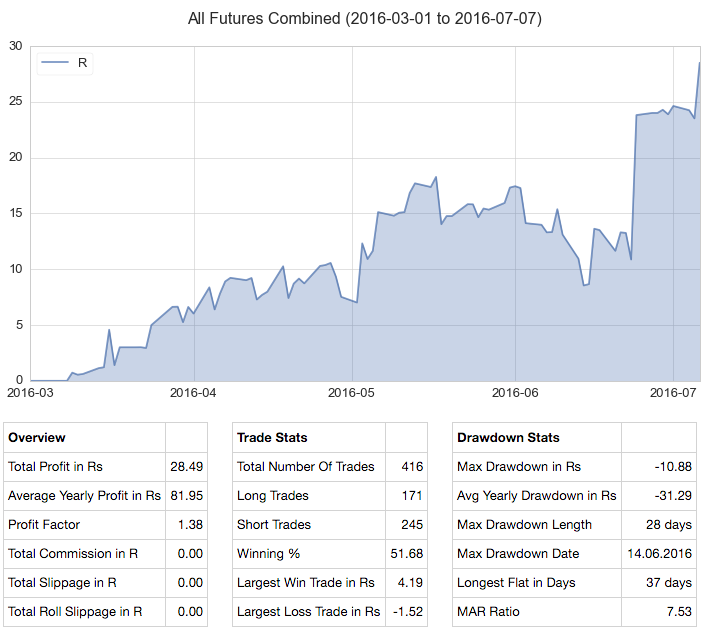Select the Short Trades value 245
Image resolution: width=709 pixels, height=634 pixels.
point(411,524)
